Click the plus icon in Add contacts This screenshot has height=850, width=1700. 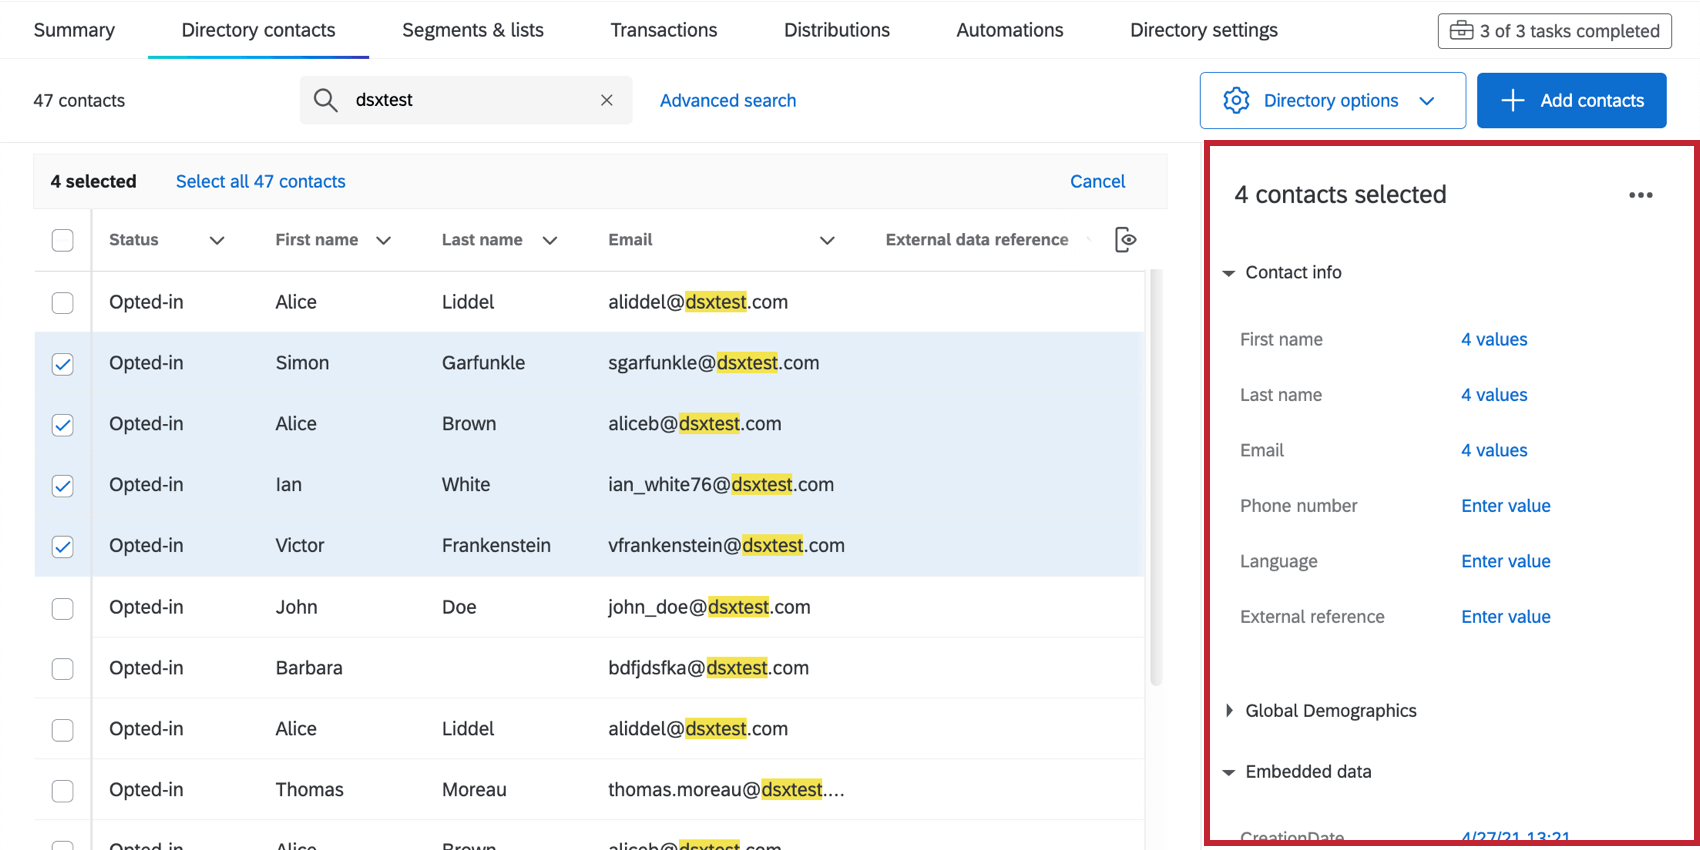[1513, 100]
